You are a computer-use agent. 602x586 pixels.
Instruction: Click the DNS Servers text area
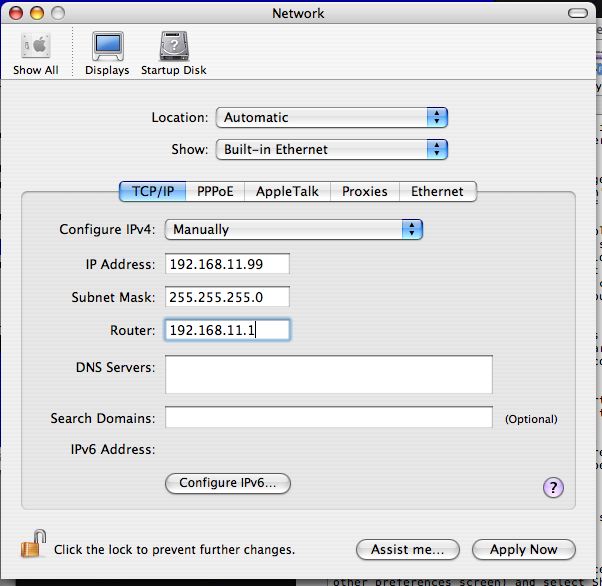329,374
